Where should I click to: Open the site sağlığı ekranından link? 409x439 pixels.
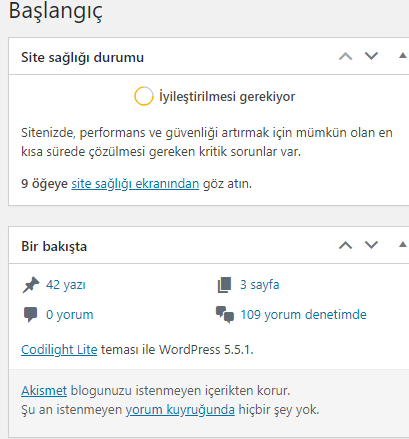click(x=135, y=184)
